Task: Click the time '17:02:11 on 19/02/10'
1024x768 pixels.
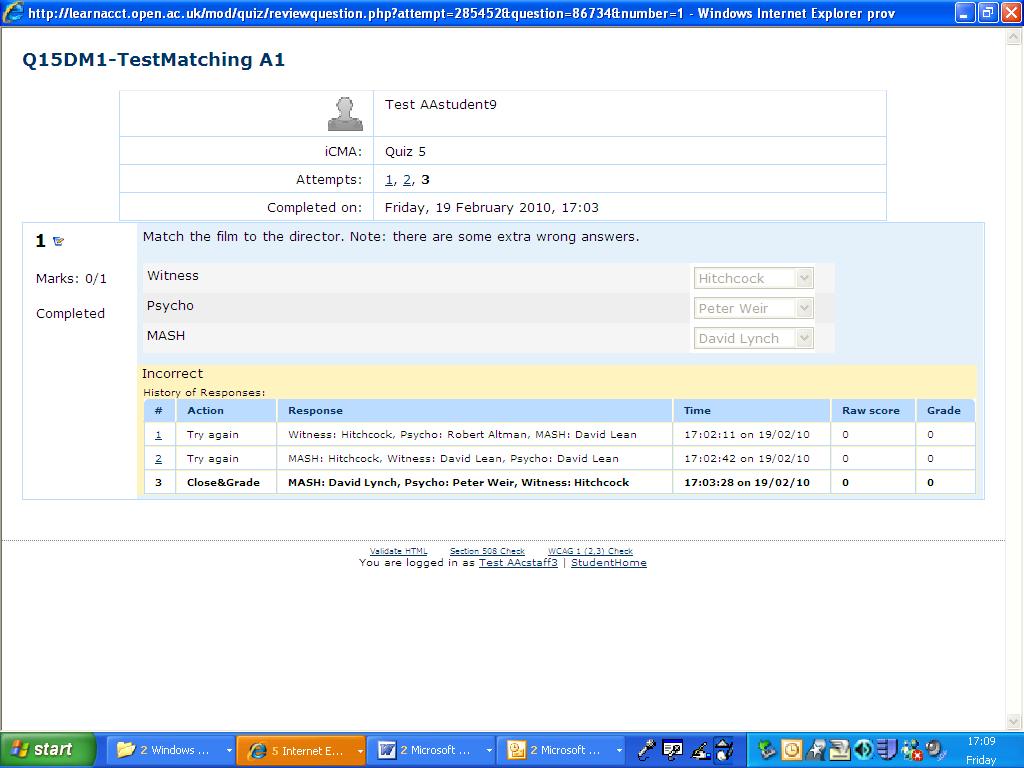Action: click(746, 434)
